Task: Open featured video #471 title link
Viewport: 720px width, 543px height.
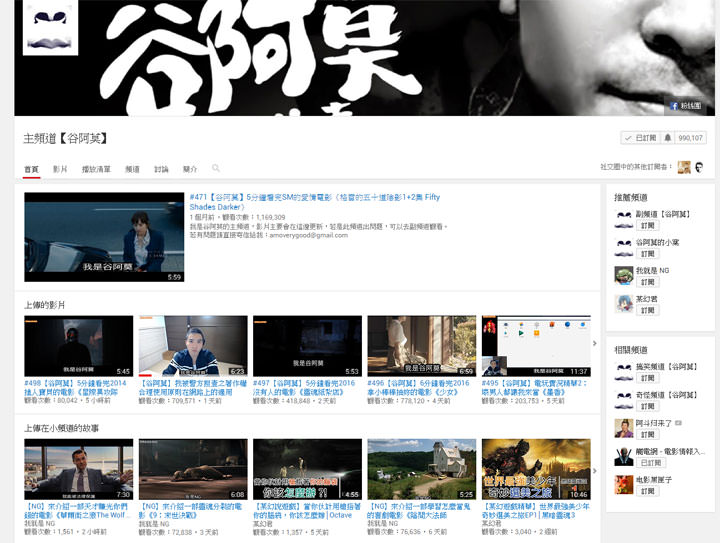Action: pos(315,202)
